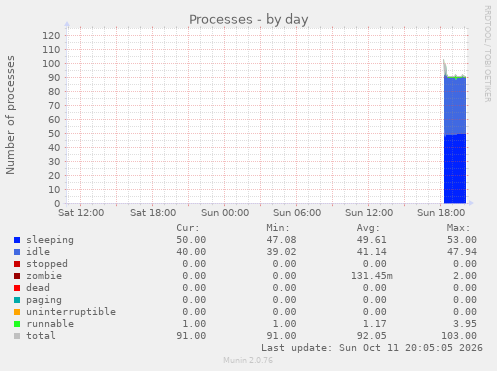Click the 'Min:' column header
The image size is (497, 371).
click(278, 228)
